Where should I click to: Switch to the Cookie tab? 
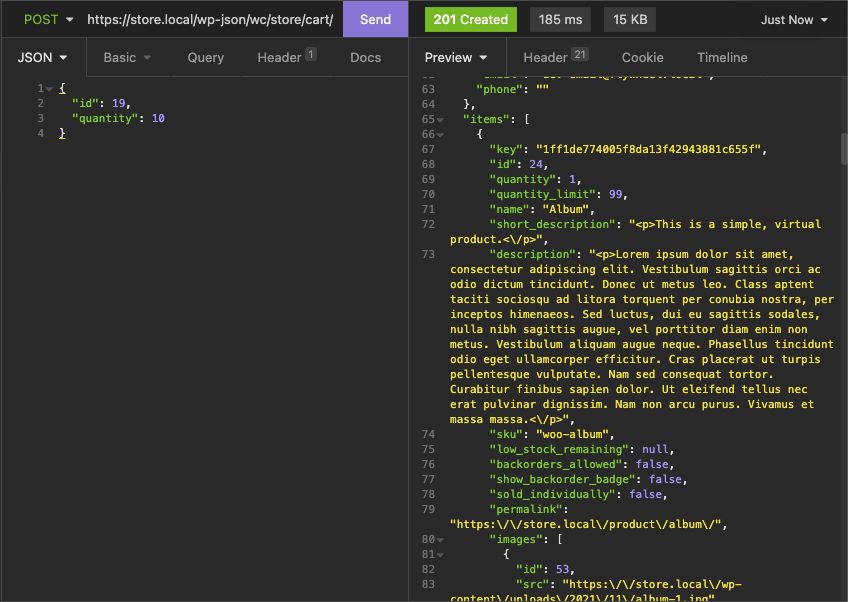point(642,57)
